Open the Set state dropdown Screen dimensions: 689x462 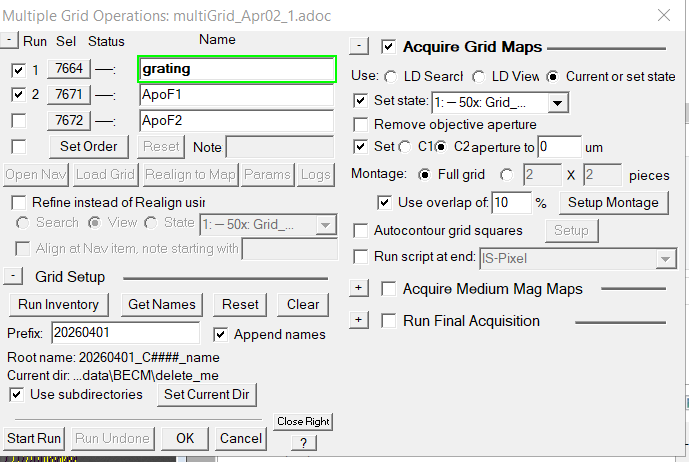(558, 103)
